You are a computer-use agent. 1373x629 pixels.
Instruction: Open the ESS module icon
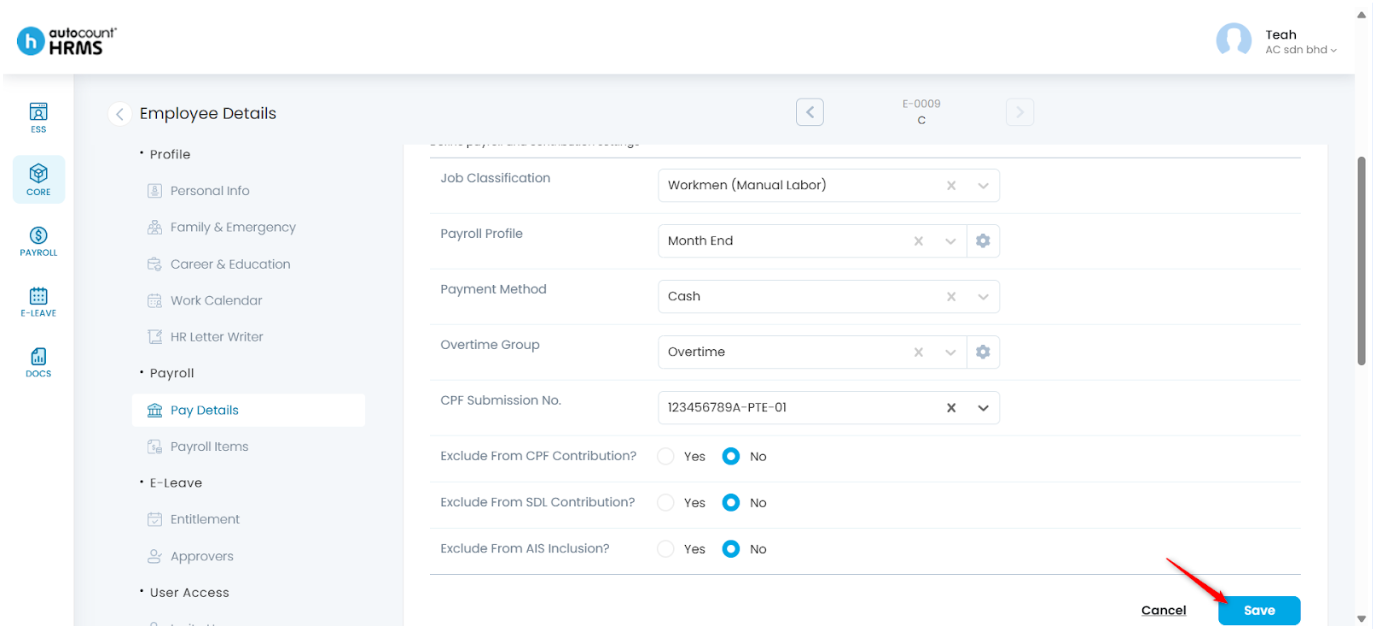pos(38,118)
